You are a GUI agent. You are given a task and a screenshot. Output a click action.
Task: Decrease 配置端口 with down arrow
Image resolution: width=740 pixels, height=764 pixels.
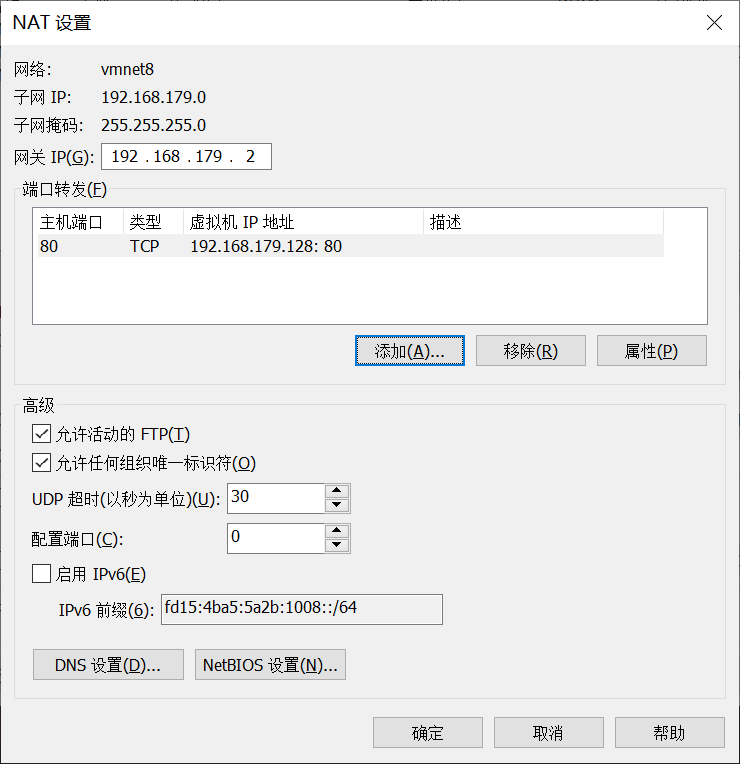tap(337, 545)
